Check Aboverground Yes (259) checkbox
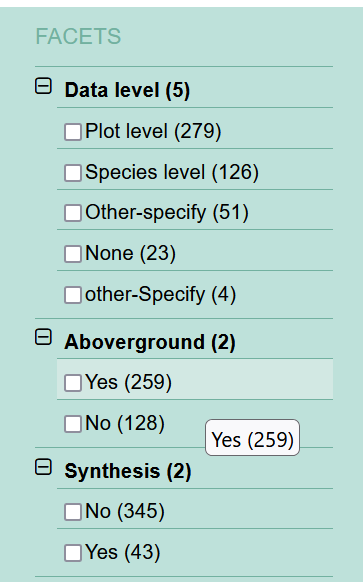The width and height of the screenshot is (363, 582). (x=73, y=383)
